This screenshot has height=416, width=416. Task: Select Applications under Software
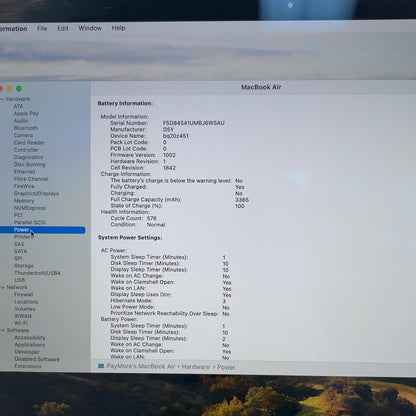point(30,345)
